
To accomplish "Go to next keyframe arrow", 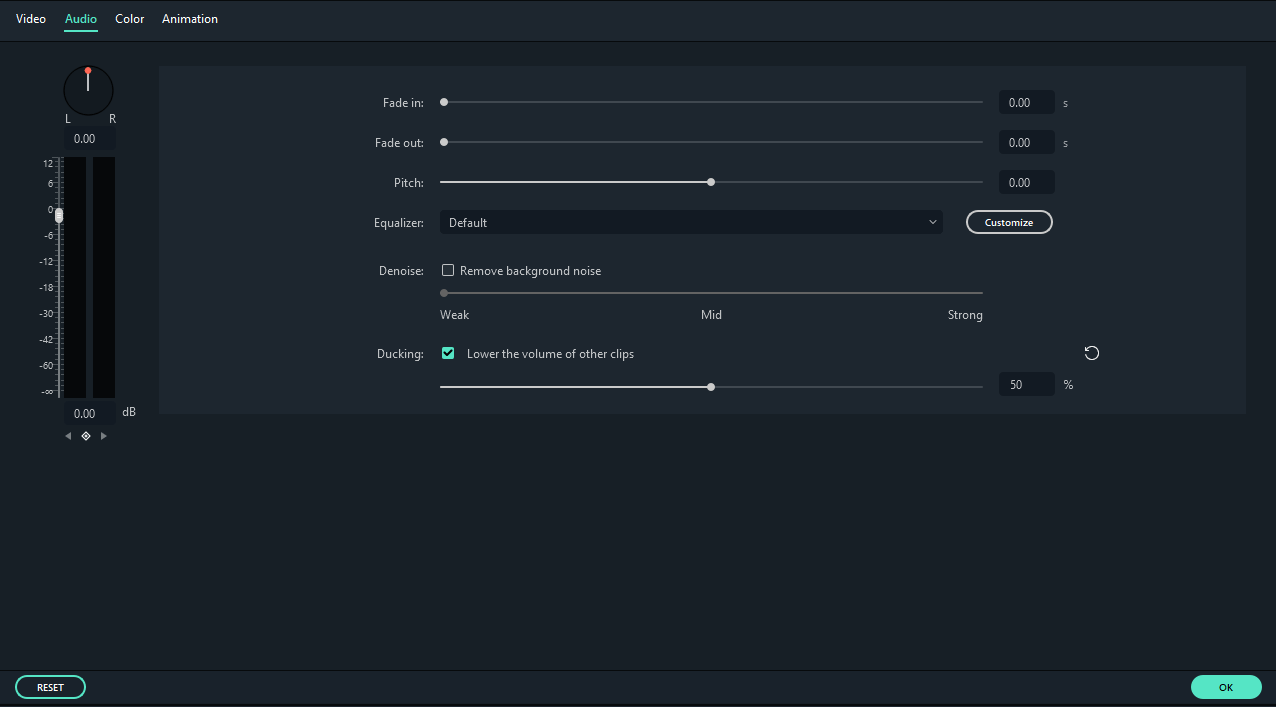I will coord(104,436).
